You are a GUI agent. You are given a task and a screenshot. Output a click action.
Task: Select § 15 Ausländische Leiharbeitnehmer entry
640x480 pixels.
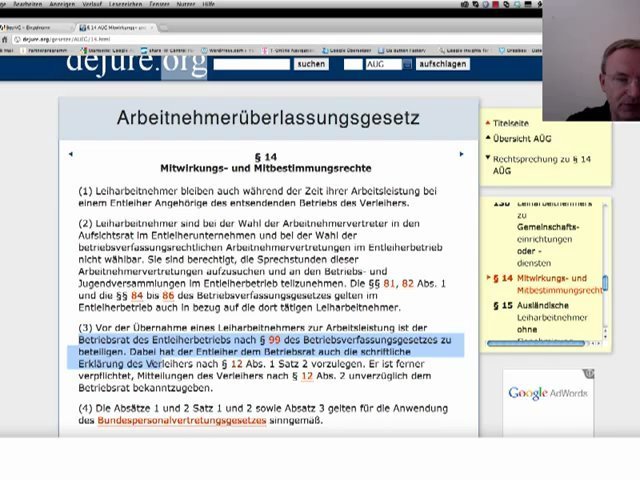(x=541, y=317)
